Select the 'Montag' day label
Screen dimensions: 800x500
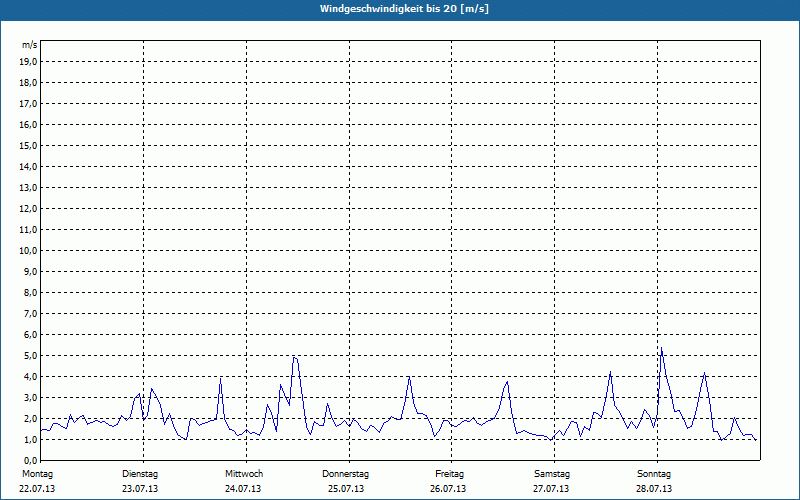37,474
